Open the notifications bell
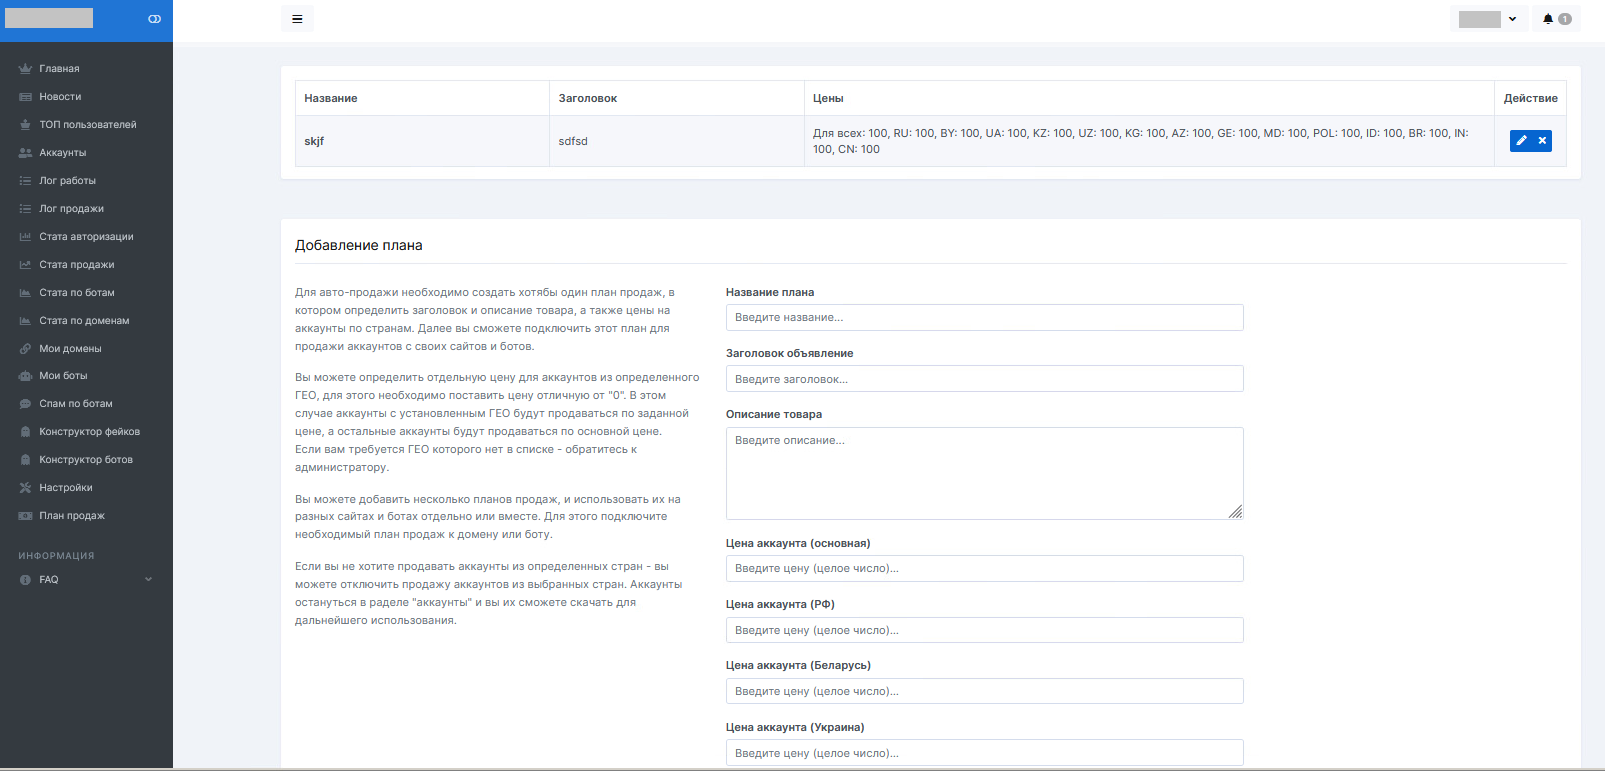 [x=1548, y=19]
